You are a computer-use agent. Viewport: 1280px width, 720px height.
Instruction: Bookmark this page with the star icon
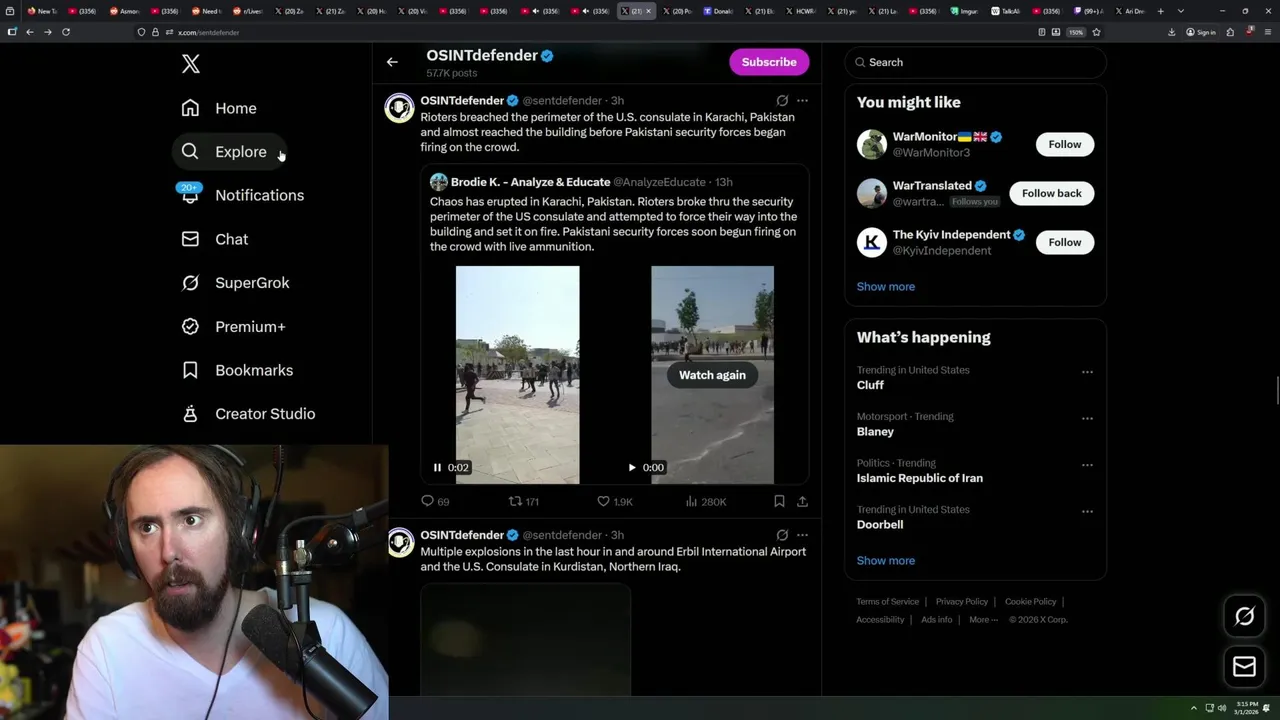pos(1097,32)
